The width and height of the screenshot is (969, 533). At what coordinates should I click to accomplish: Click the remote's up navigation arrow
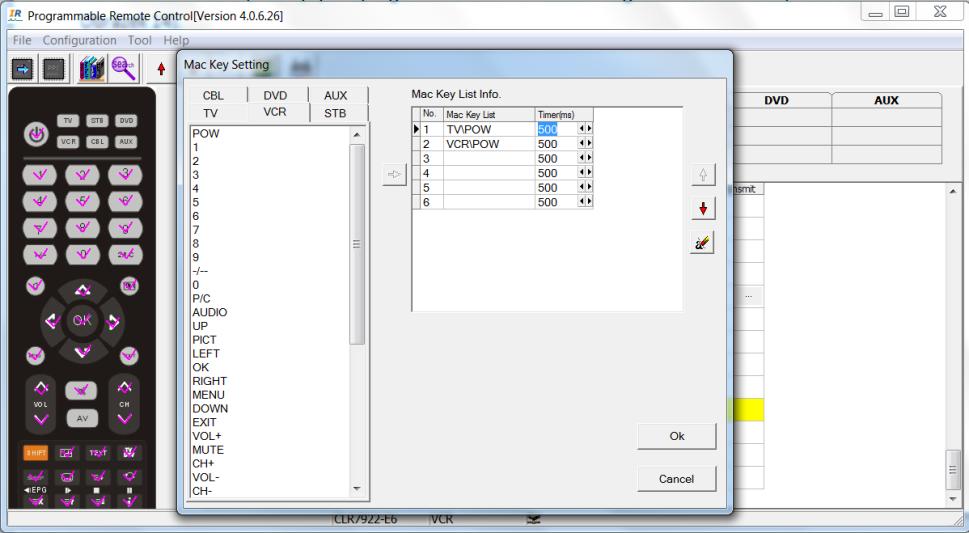(x=82, y=290)
